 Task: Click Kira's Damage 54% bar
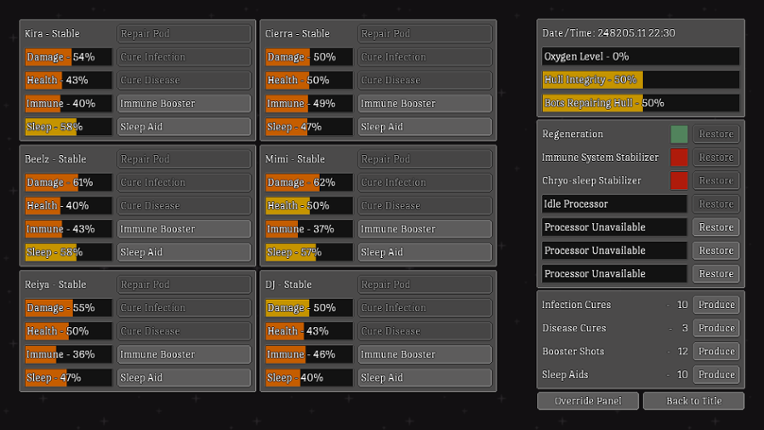click(x=68, y=57)
